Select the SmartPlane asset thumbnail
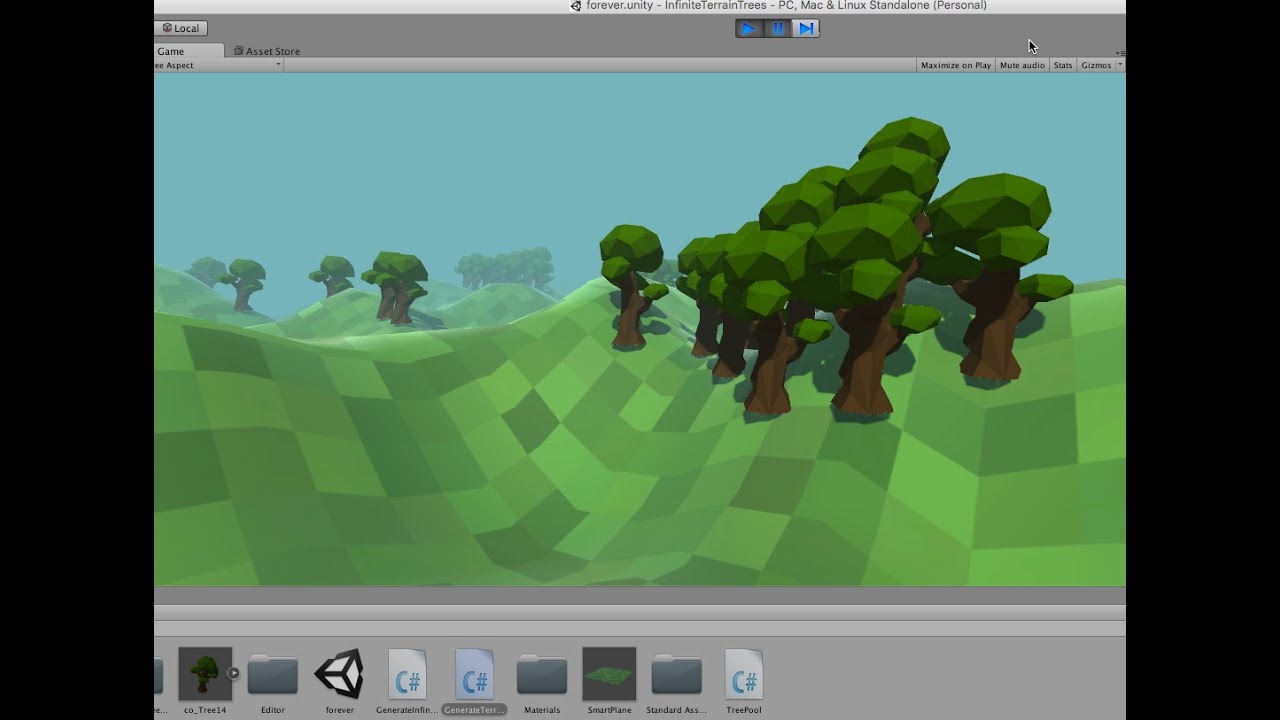Viewport: 1280px width, 720px height. point(609,673)
